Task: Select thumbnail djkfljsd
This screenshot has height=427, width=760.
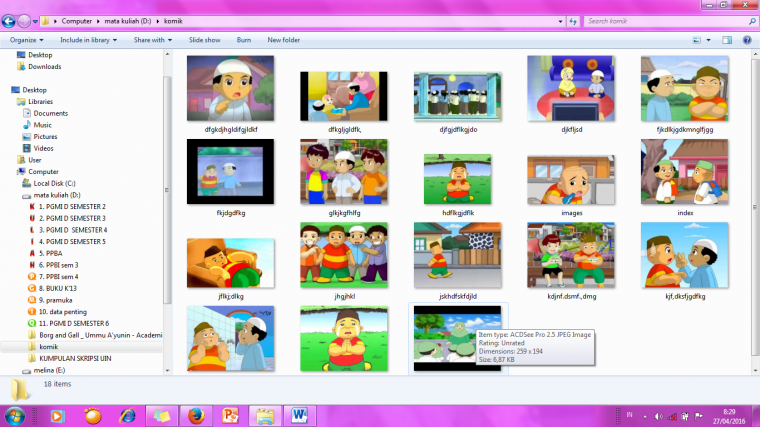Action: 571,88
